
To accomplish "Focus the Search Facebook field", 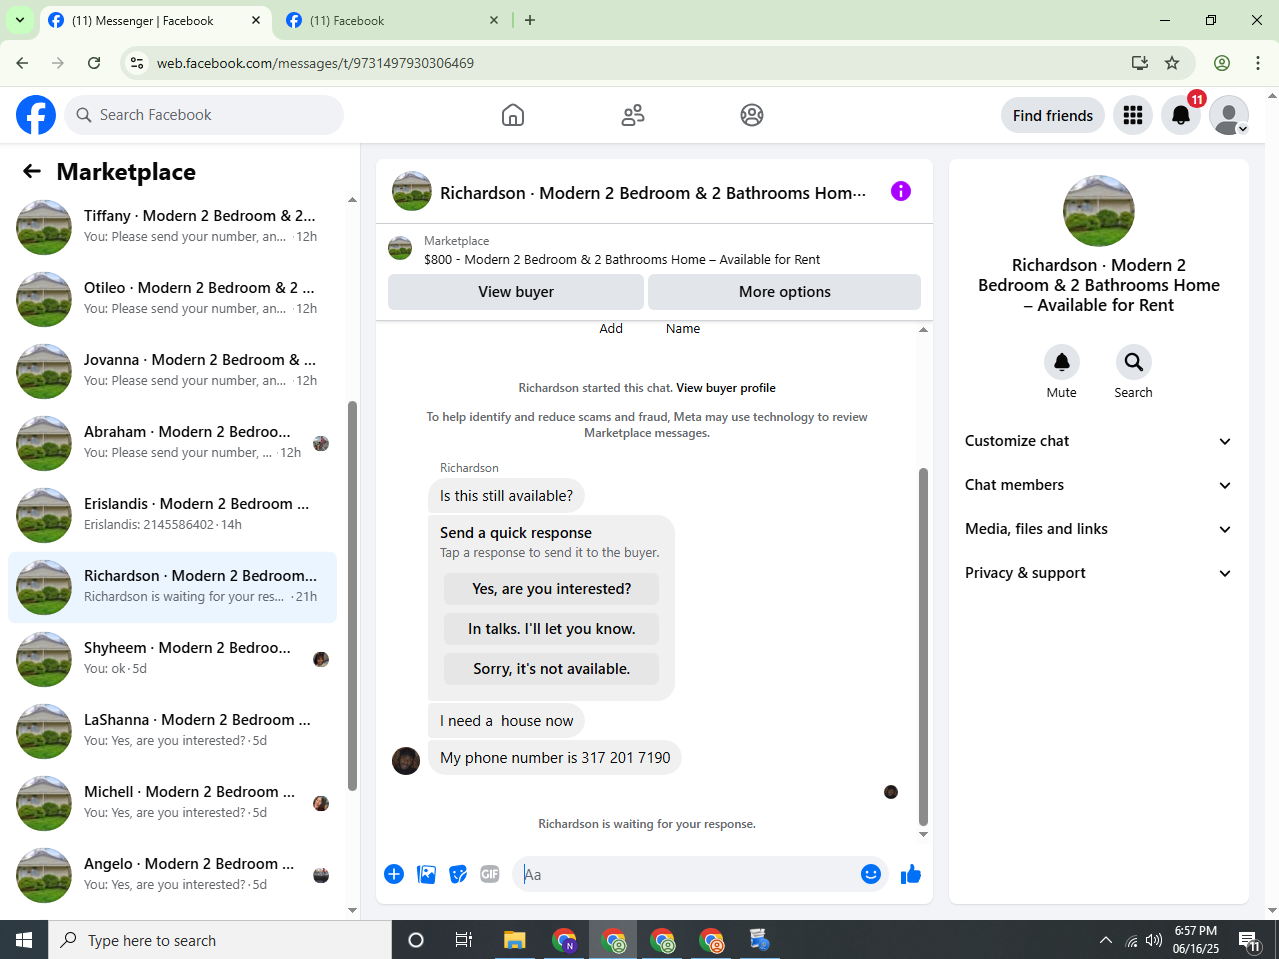I will pyautogui.click(x=204, y=115).
